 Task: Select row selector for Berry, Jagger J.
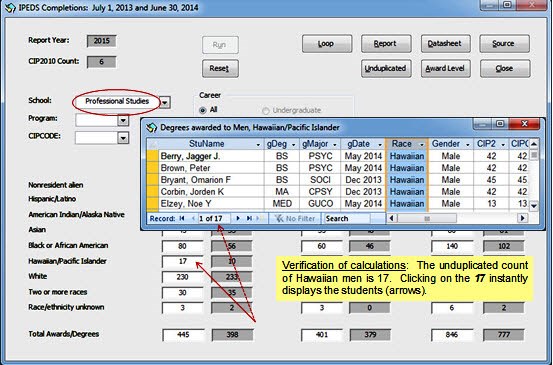(x=153, y=156)
